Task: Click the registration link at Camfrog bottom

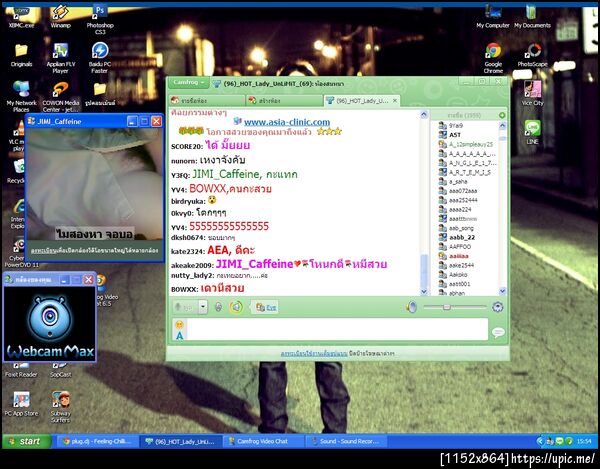Action: click(x=314, y=354)
